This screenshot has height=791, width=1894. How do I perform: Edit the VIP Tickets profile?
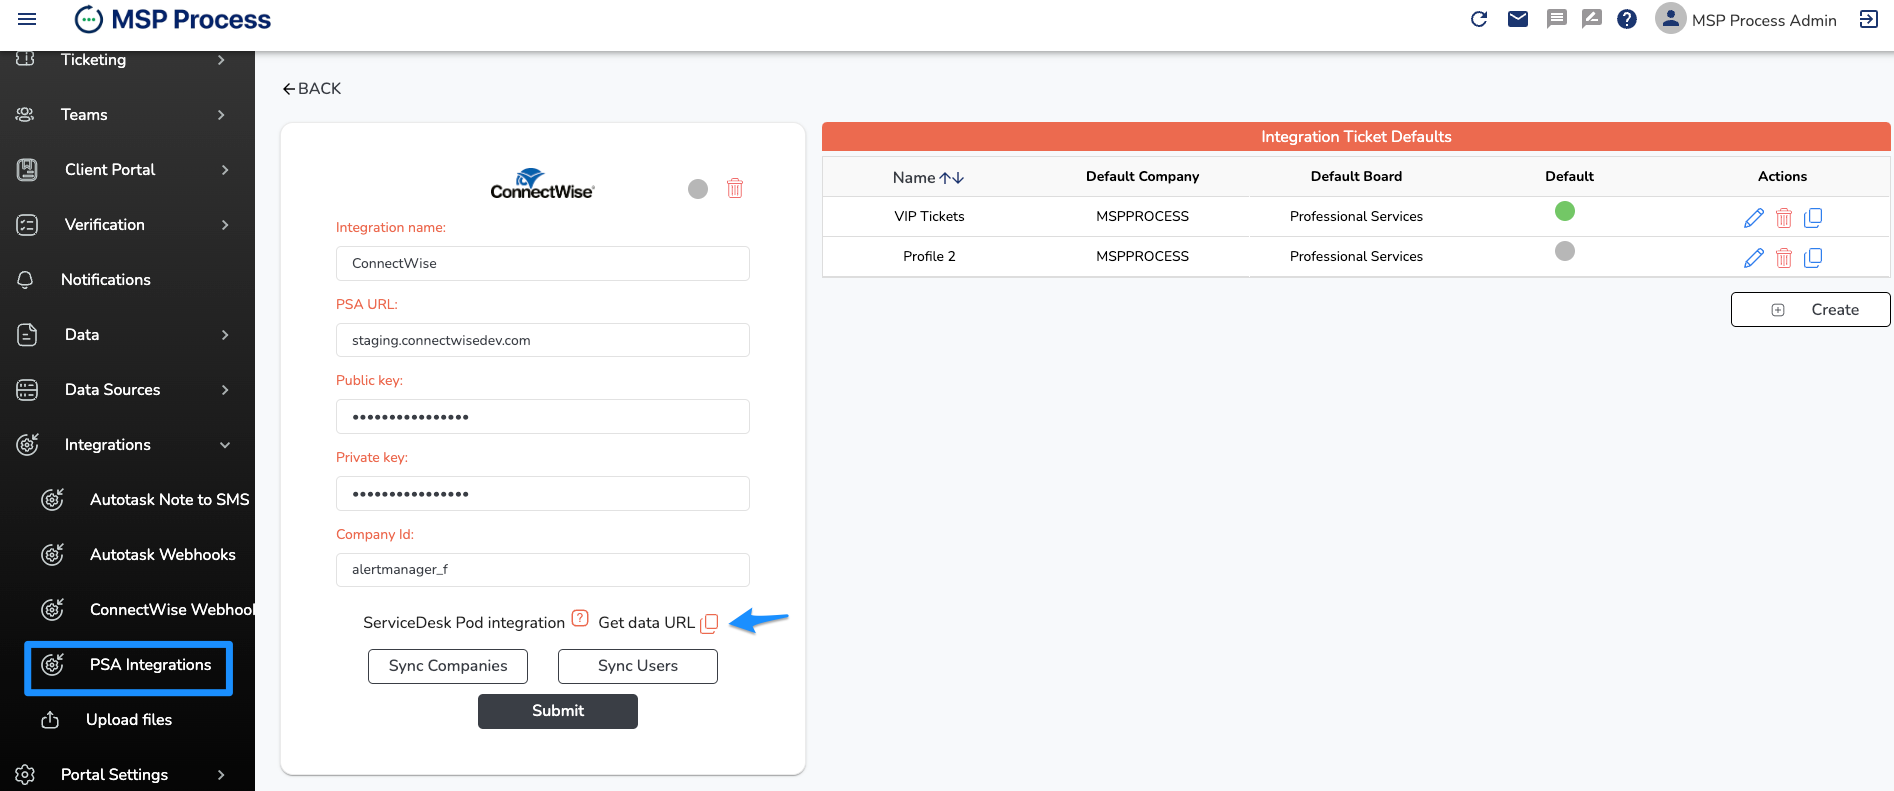pyautogui.click(x=1753, y=218)
